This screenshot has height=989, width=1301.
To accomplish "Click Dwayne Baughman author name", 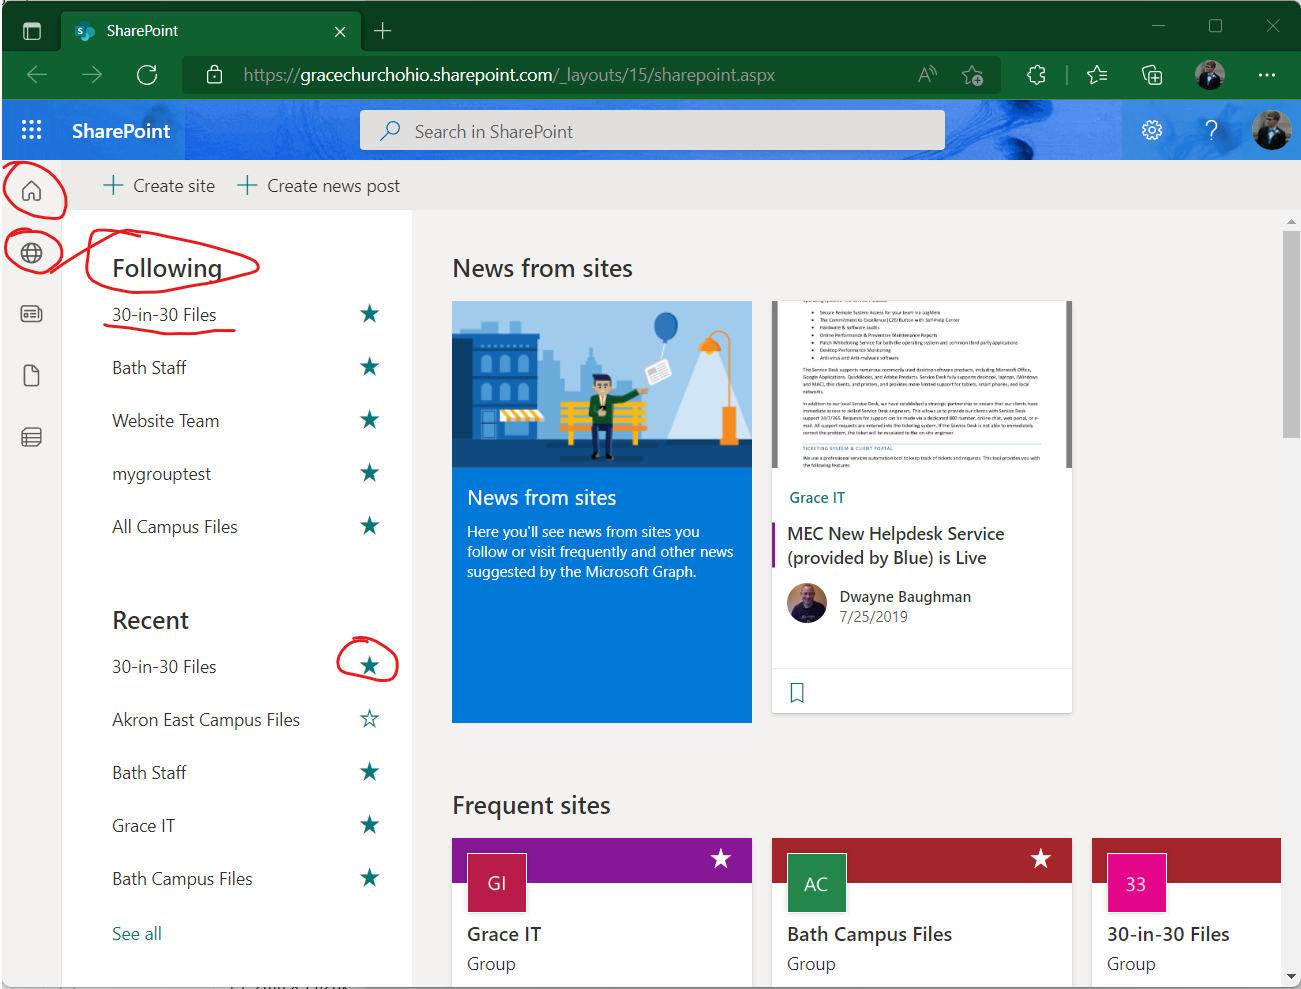I will [905, 597].
